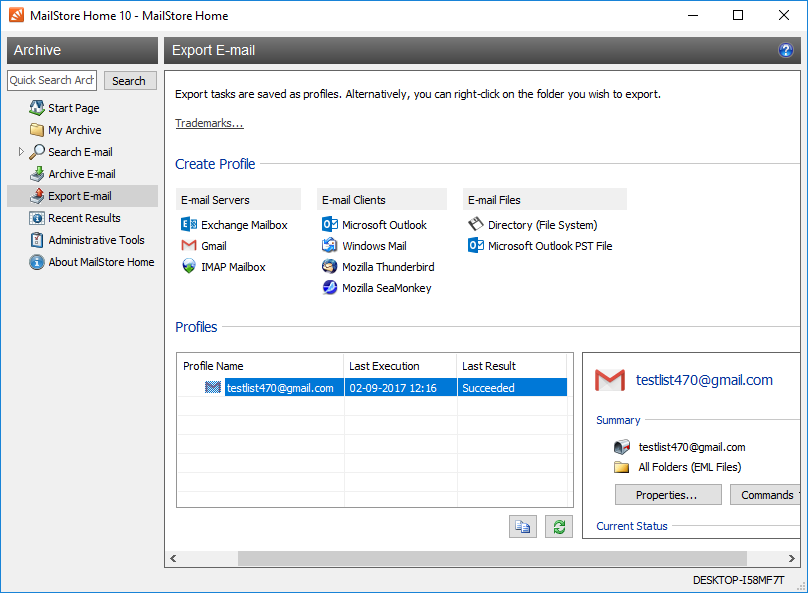This screenshot has width=808, height=593.
Task: Click the Directory (File System) icon
Action: click(476, 224)
